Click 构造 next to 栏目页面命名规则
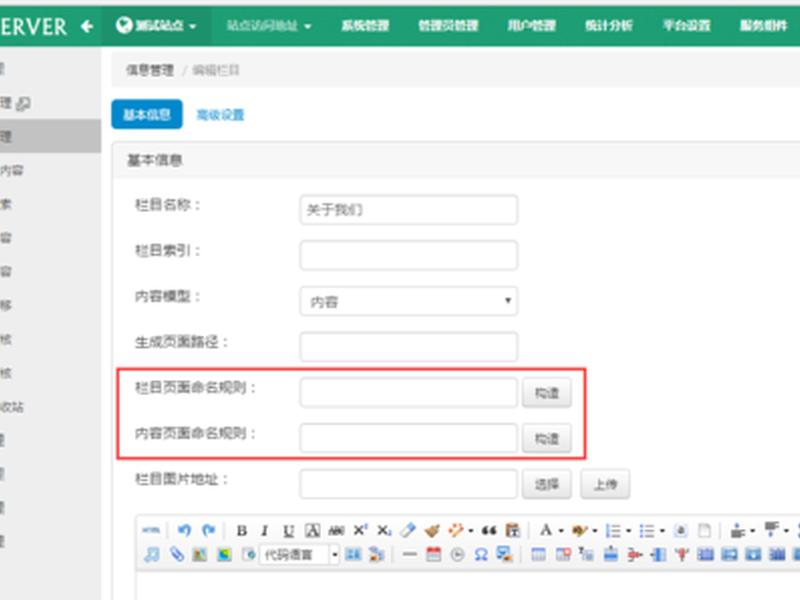Screen dimensions: 800x600 tap(546, 393)
